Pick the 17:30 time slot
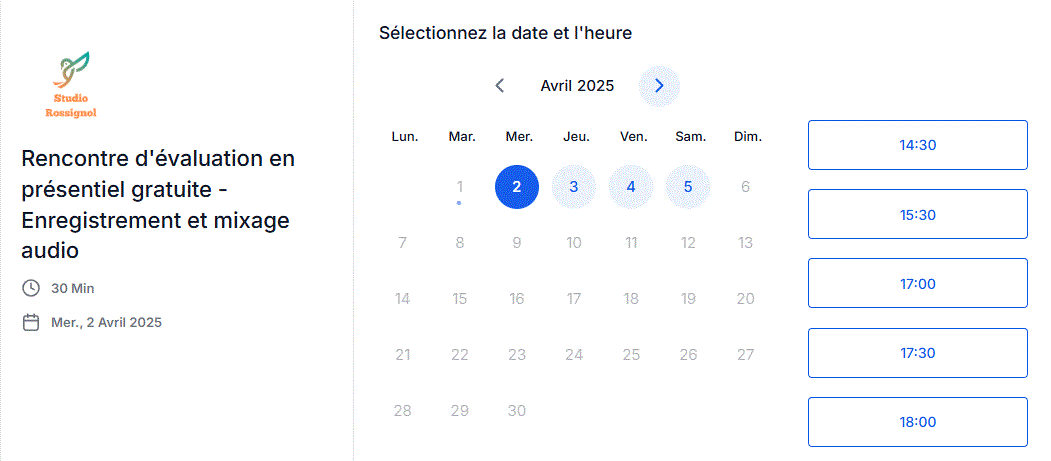This screenshot has height=461, width=1051. tap(917, 353)
